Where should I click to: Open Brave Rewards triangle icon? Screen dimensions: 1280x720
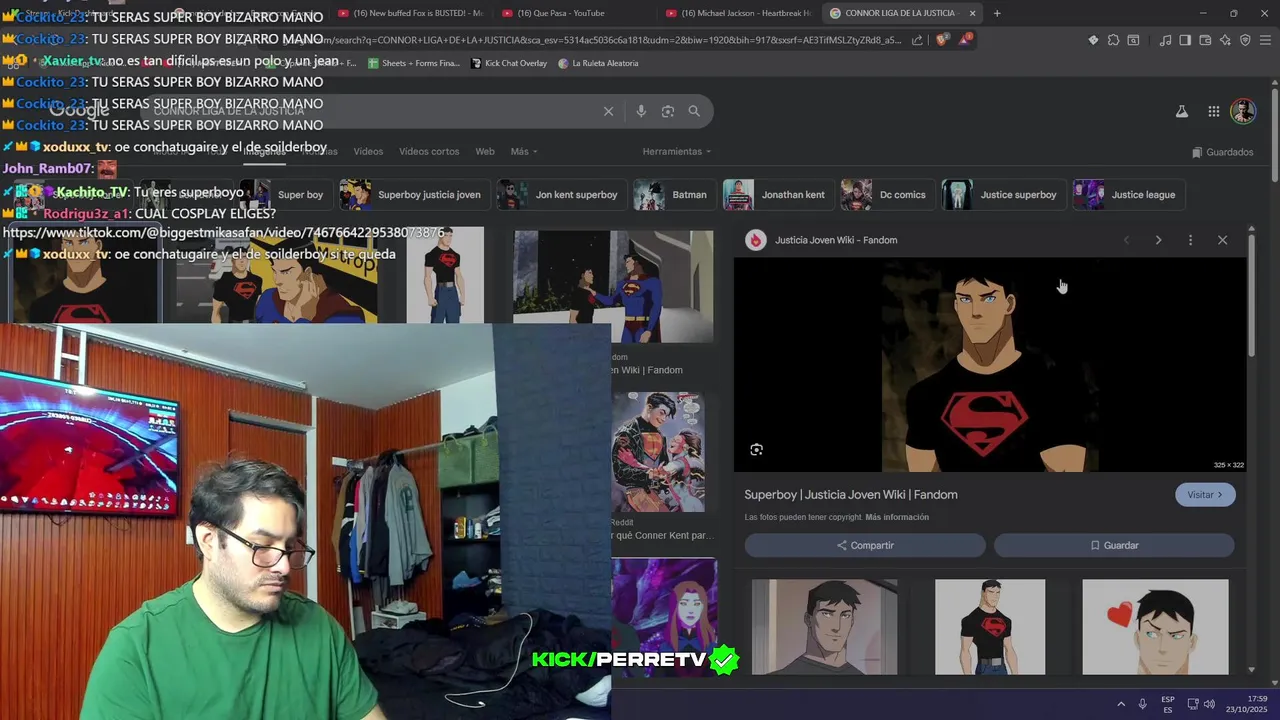pos(964,40)
